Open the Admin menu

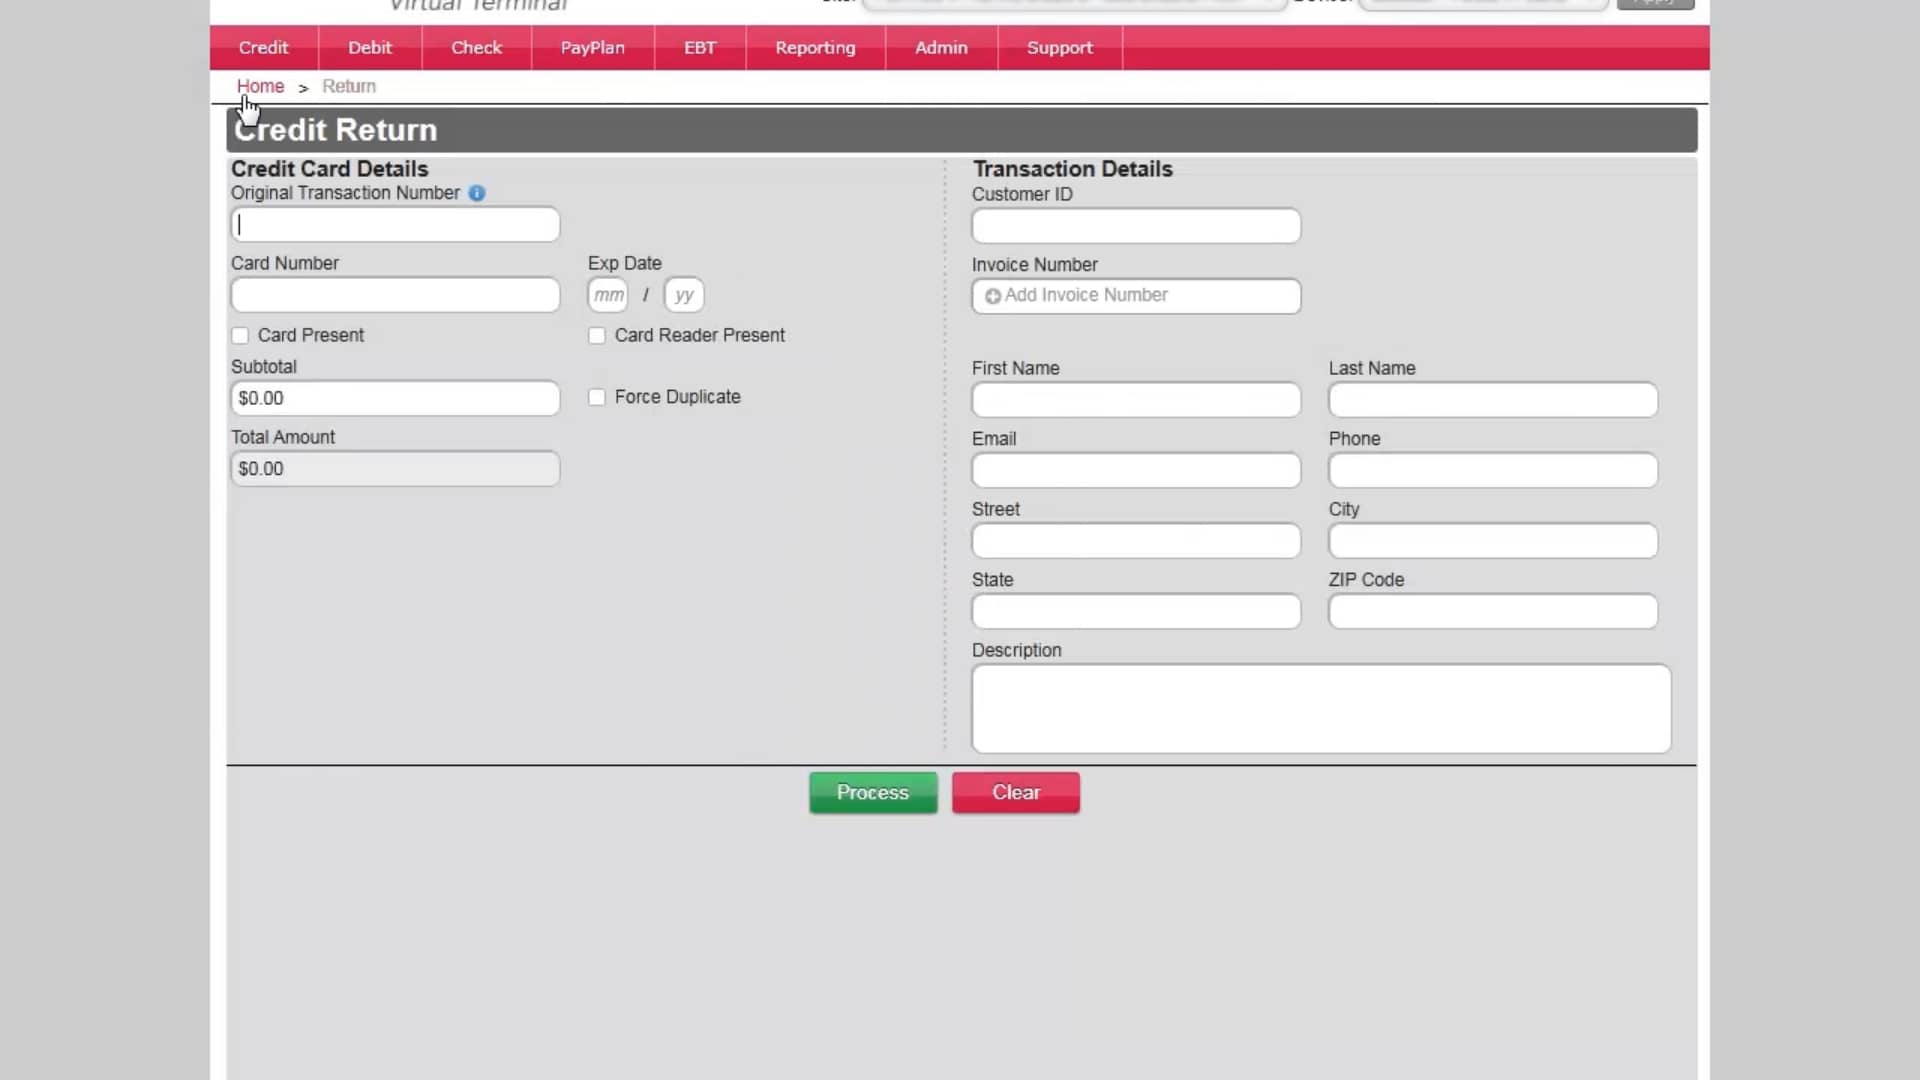pos(941,48)
